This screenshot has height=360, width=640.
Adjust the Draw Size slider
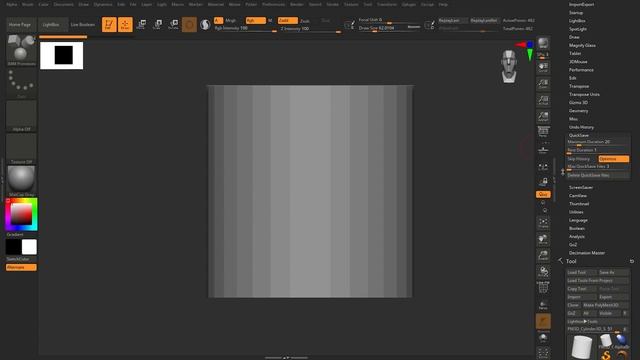coord(390,28)
